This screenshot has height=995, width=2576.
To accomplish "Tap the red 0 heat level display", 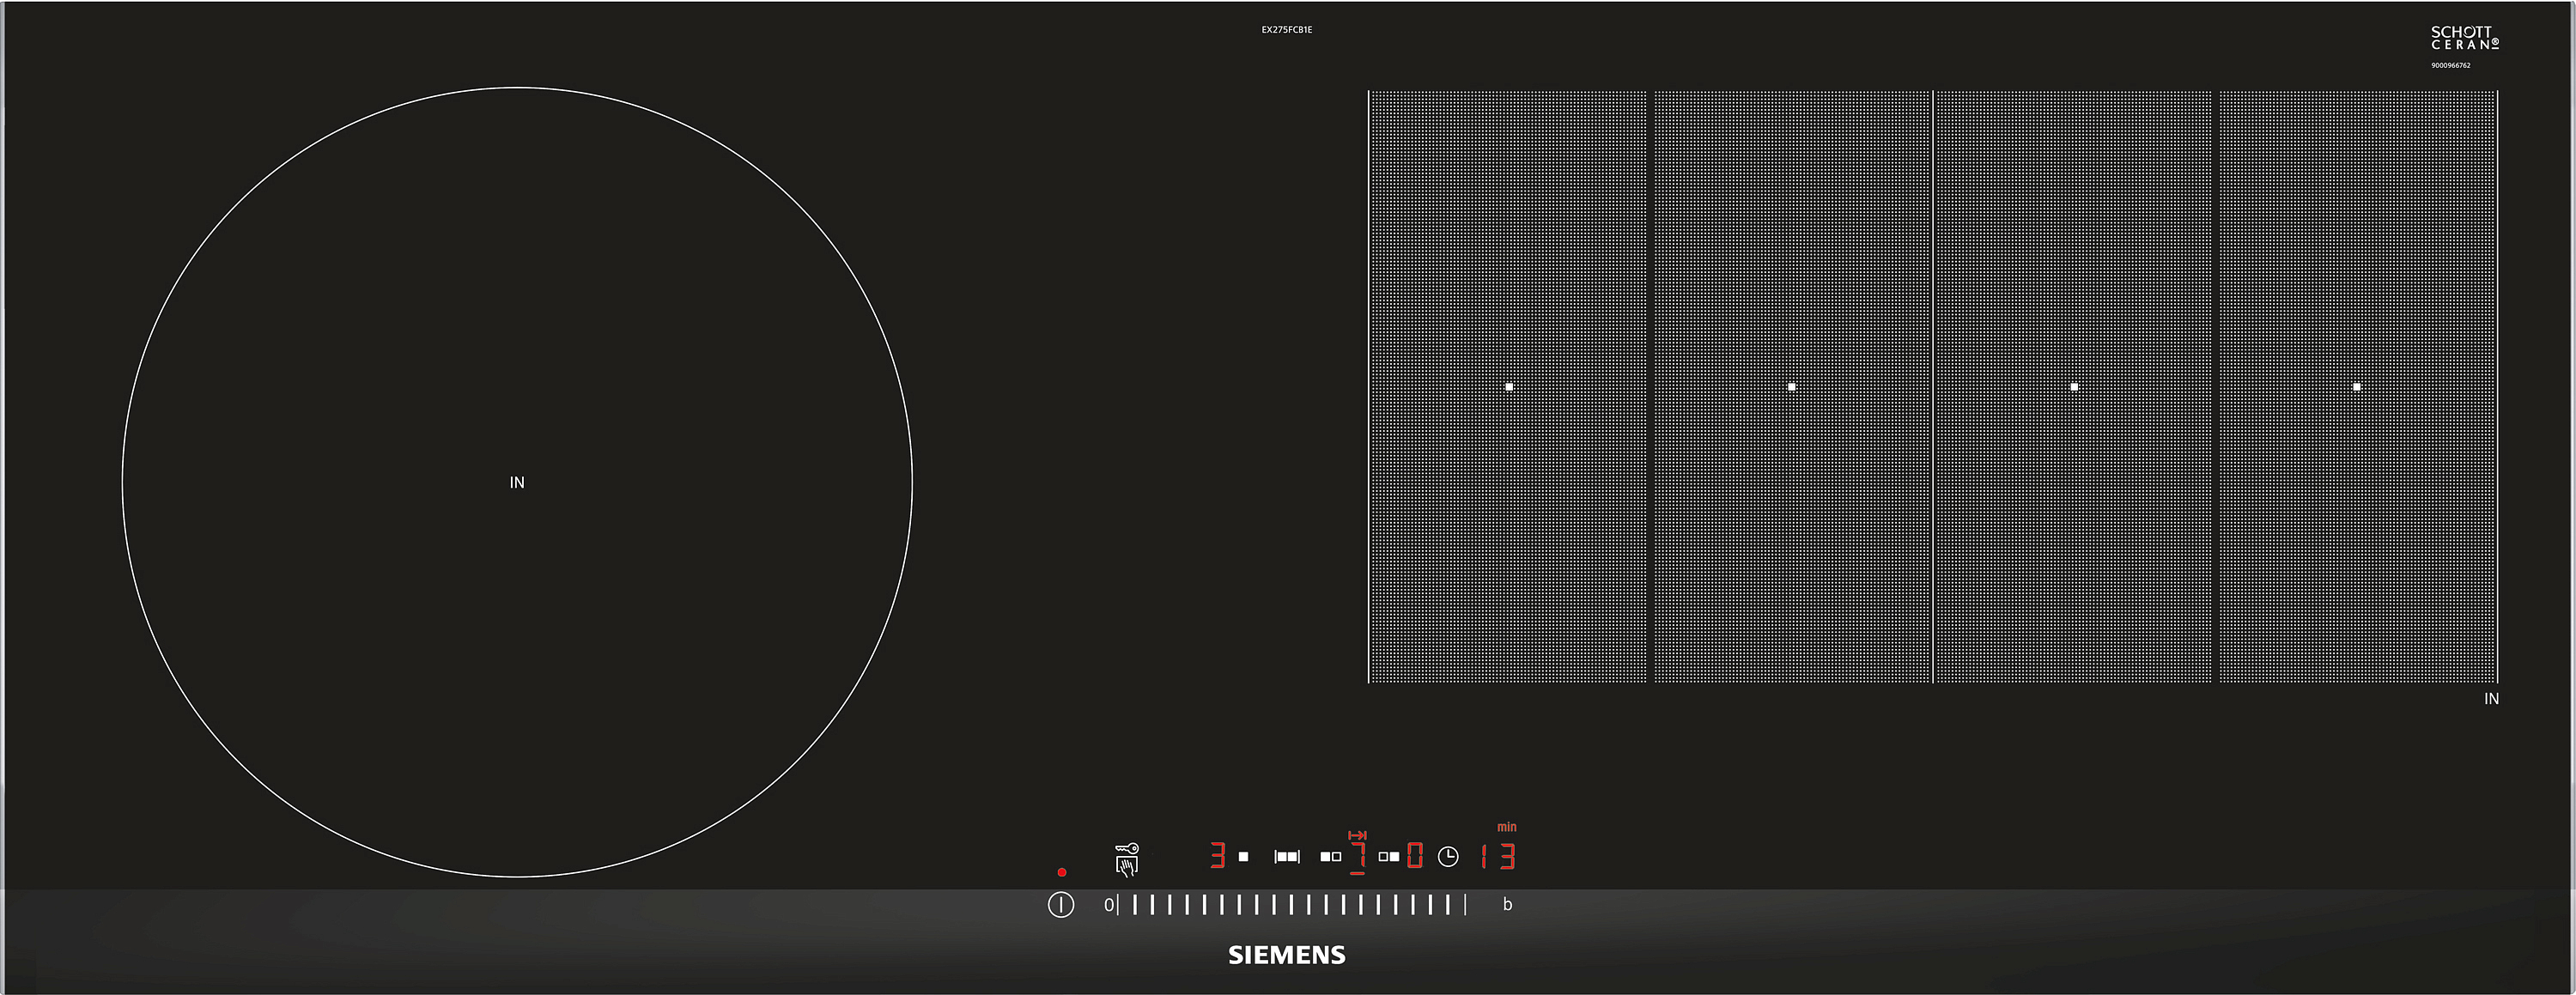I will tap(1414, 856).
